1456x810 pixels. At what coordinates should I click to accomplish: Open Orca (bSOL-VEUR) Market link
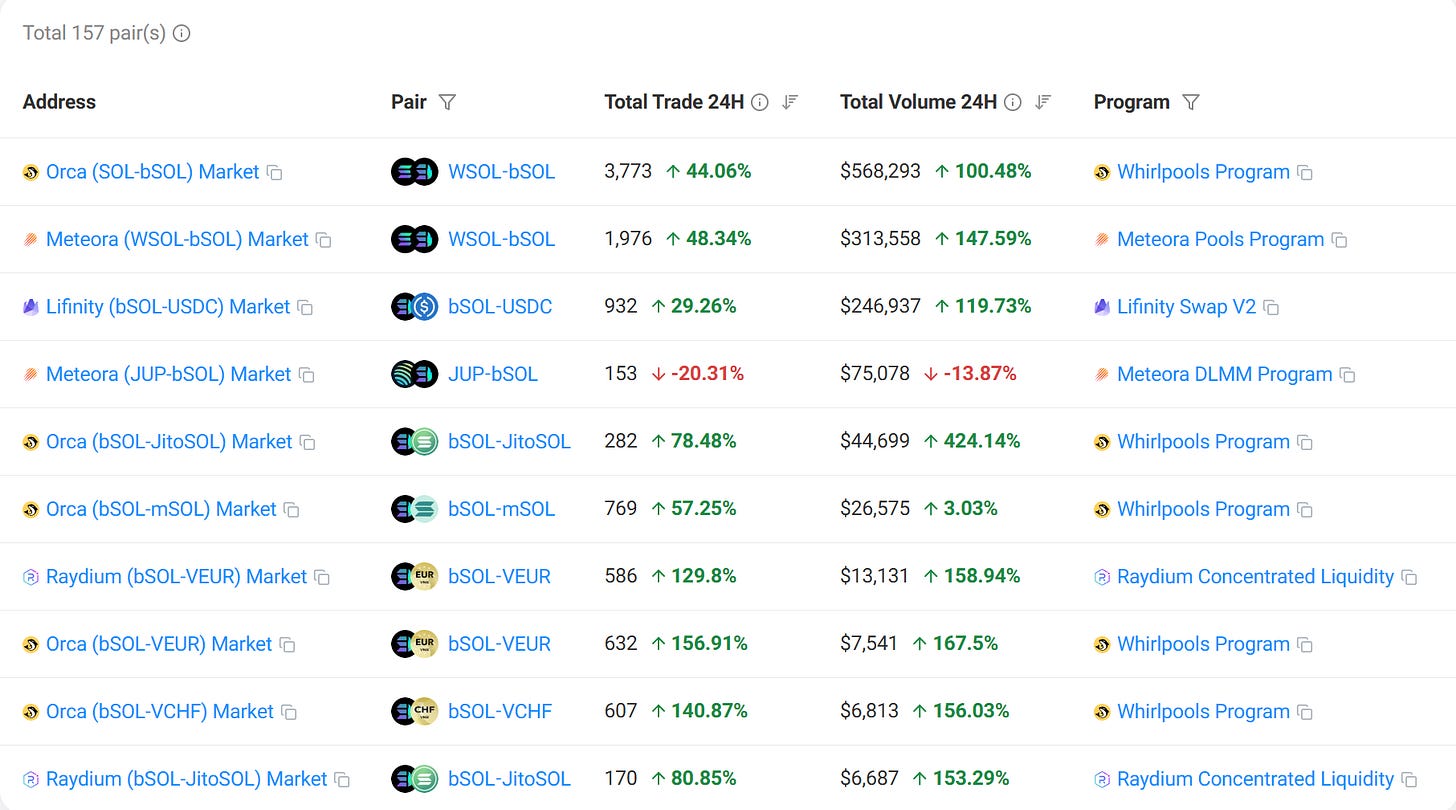[159, 644]
